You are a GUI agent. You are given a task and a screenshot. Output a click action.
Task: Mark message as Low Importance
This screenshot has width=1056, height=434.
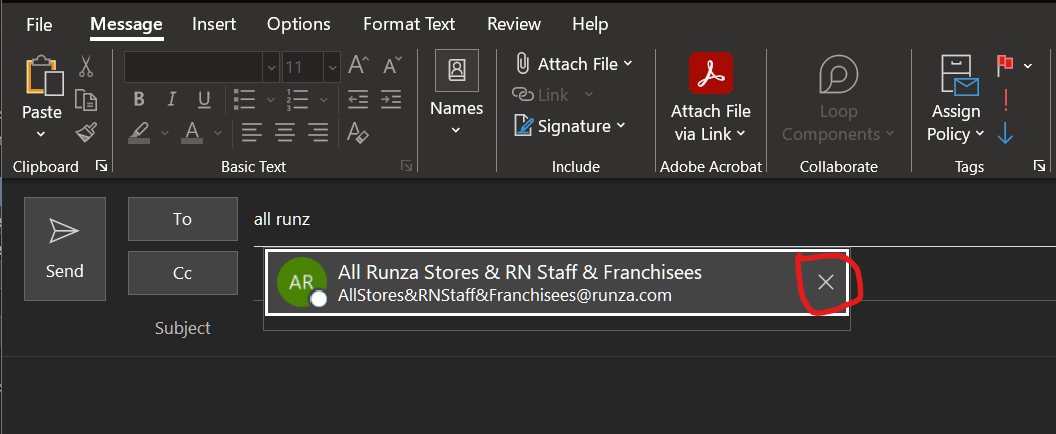(1005, 132)
